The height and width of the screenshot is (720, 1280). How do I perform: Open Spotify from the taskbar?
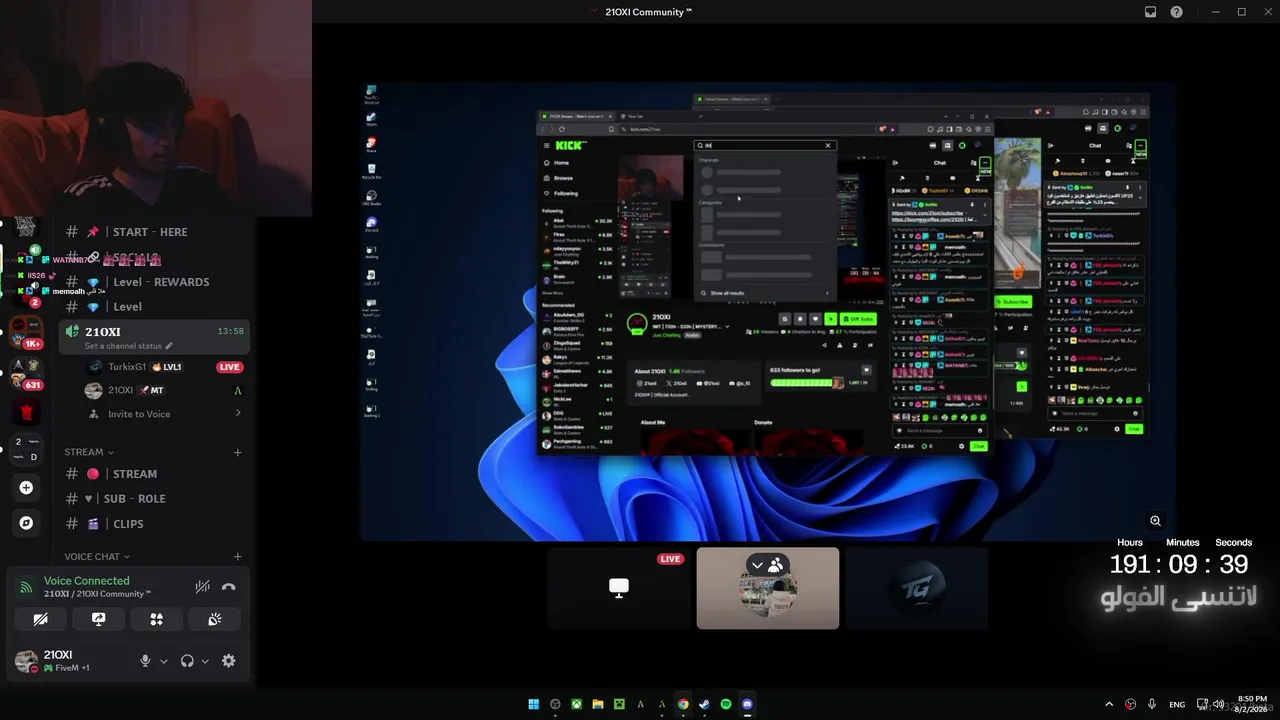coord(726,704)
